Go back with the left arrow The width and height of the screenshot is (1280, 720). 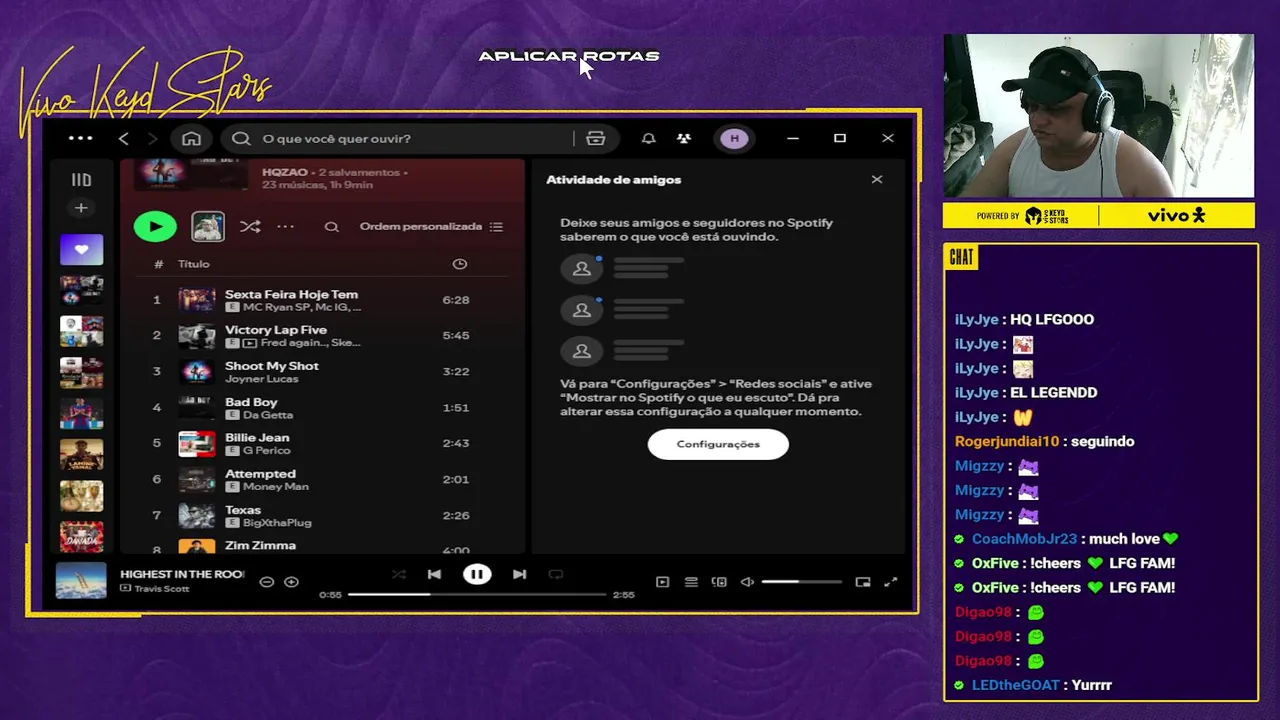(124, 138)
